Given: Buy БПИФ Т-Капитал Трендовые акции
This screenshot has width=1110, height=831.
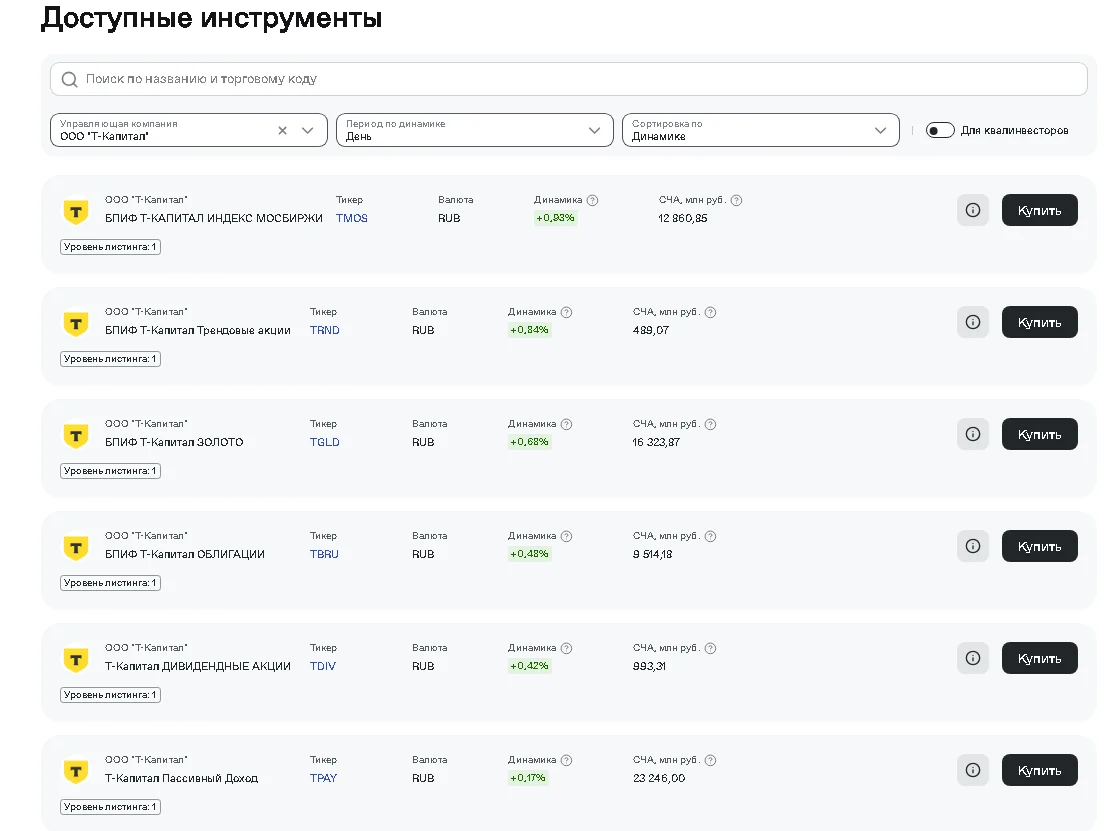Looking at the screenshot, I should (1039, 322).
